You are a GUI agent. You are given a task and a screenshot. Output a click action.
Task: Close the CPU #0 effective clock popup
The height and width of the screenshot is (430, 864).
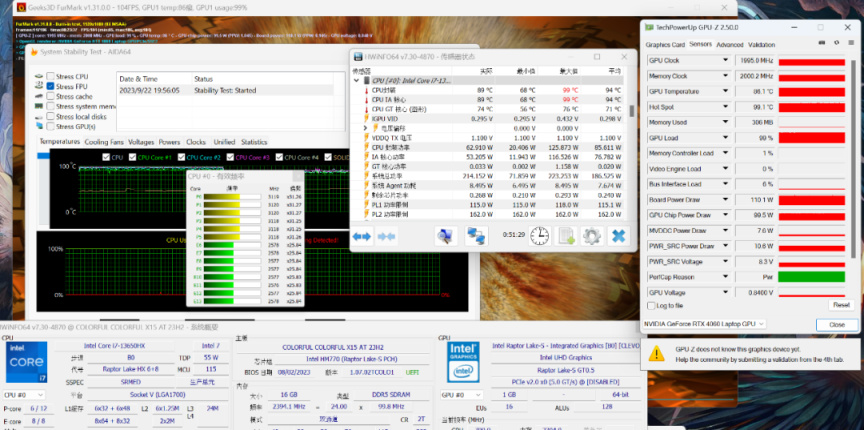(298, 176)
